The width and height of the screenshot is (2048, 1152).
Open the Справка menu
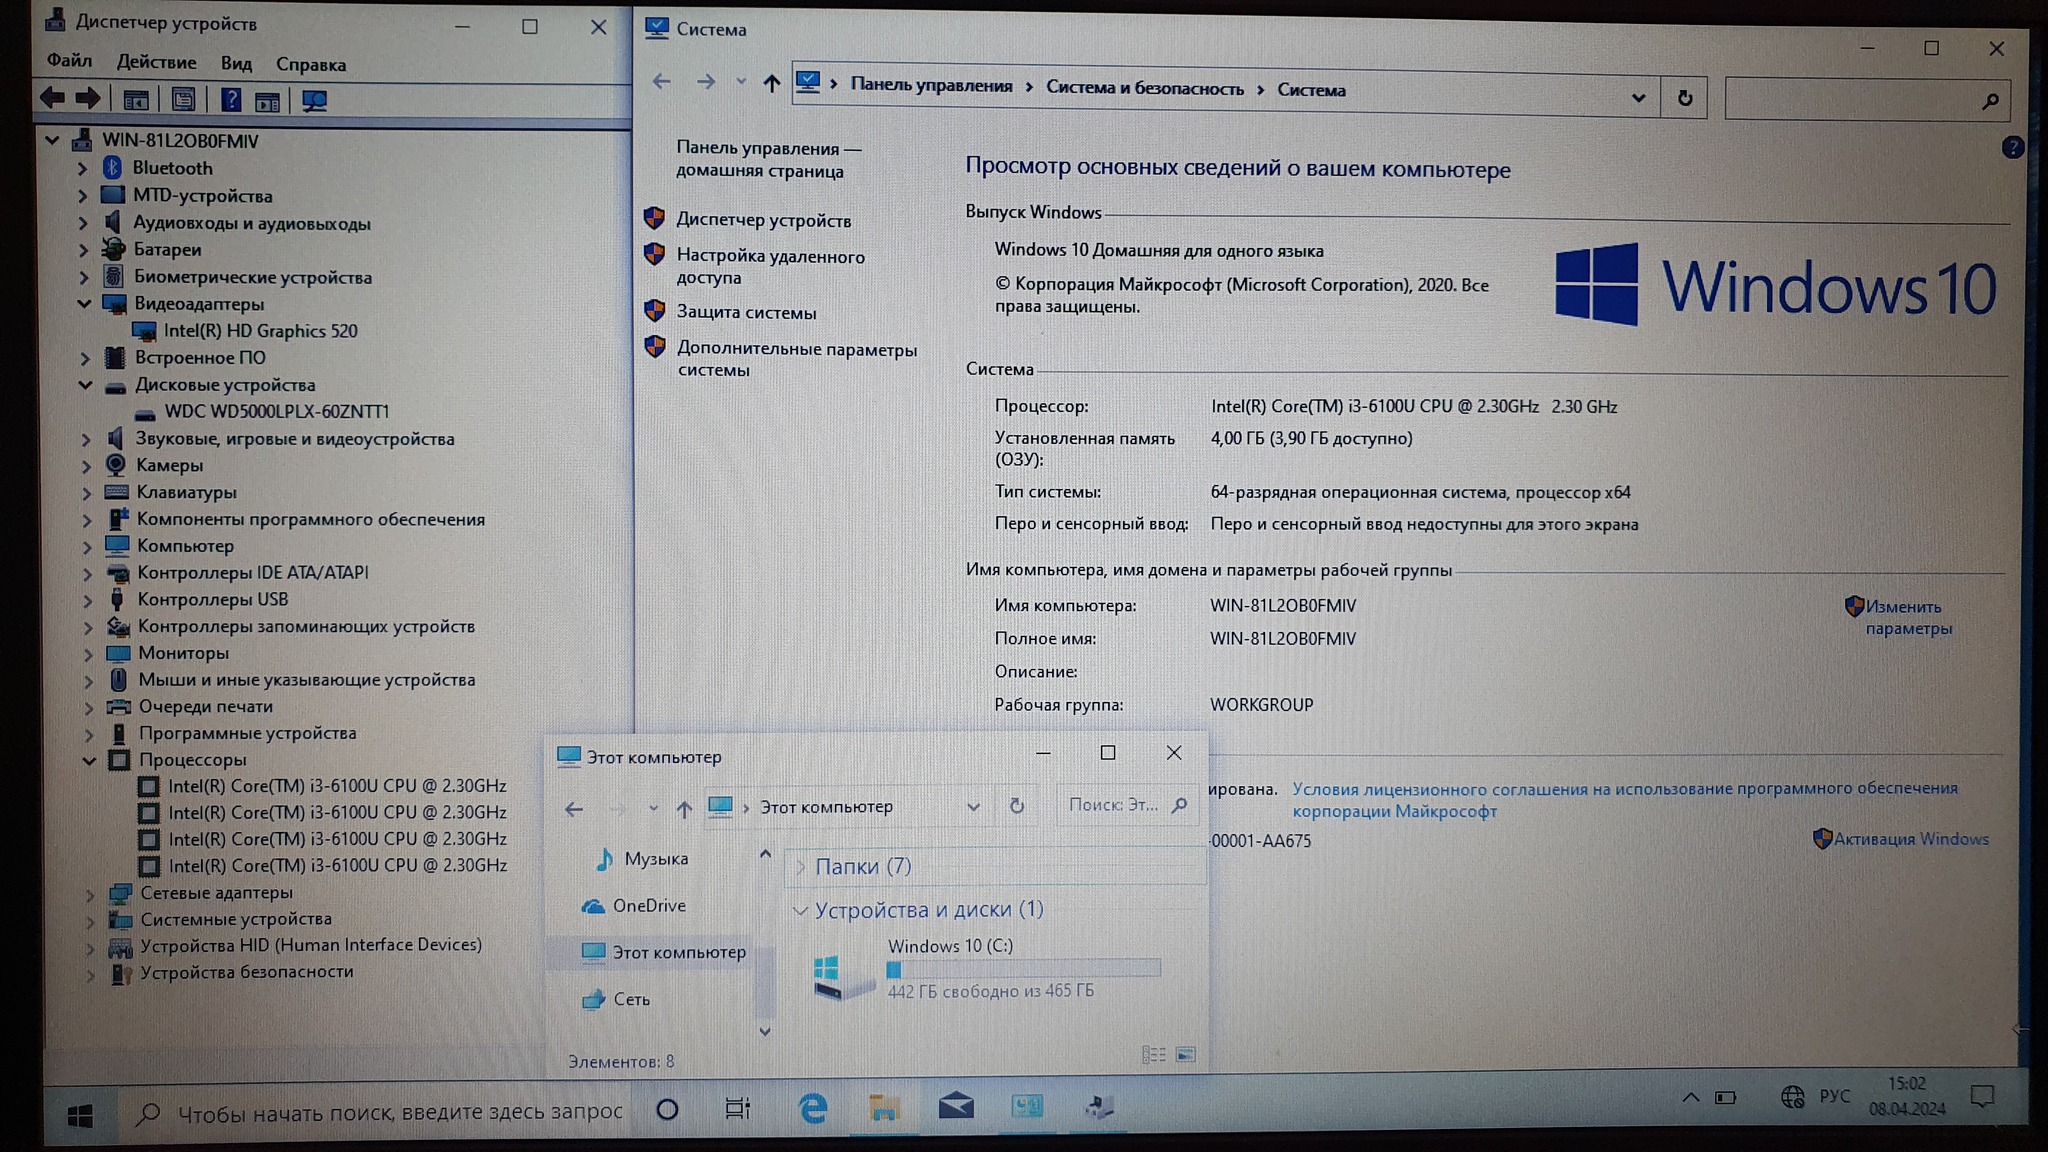click(x=310, y=65)
